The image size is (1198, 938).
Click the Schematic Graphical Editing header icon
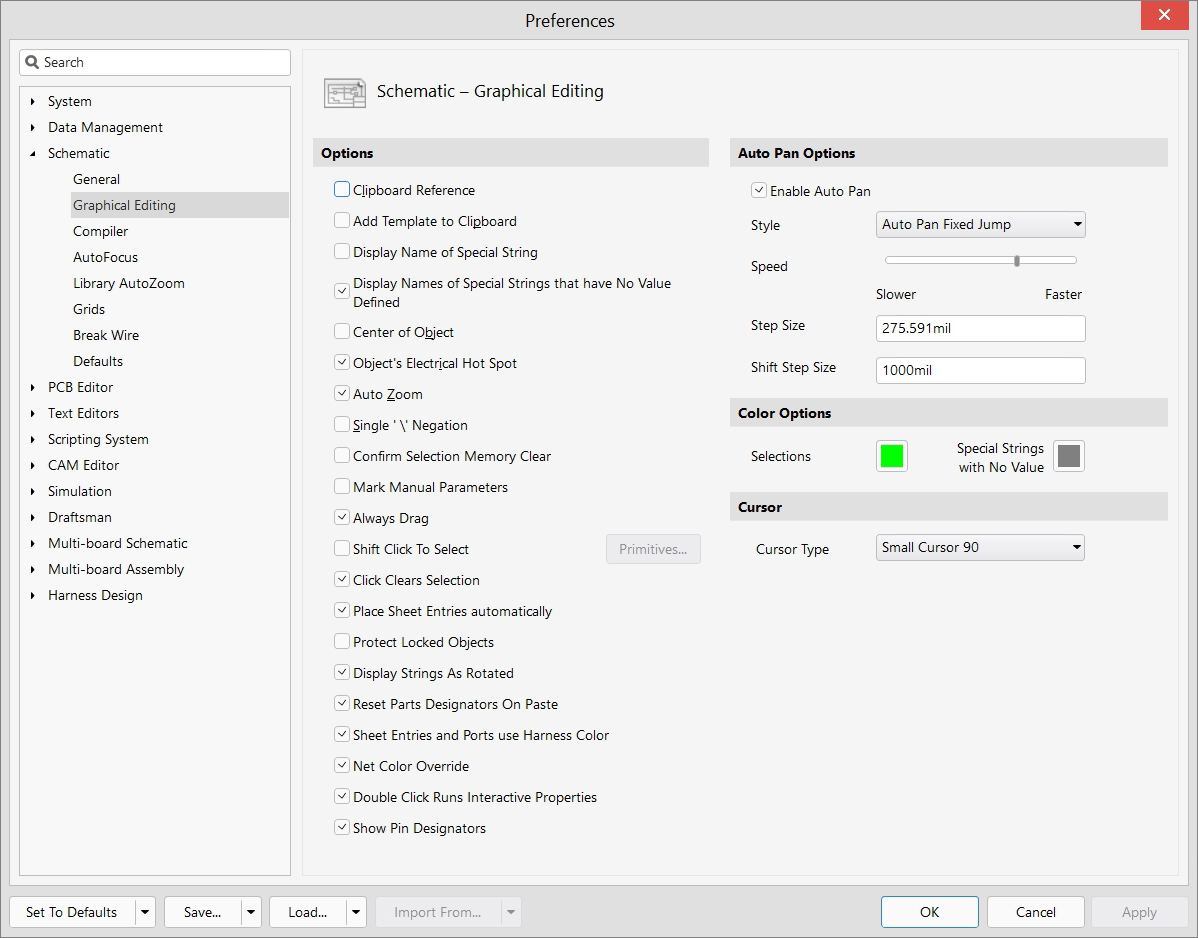345,92
